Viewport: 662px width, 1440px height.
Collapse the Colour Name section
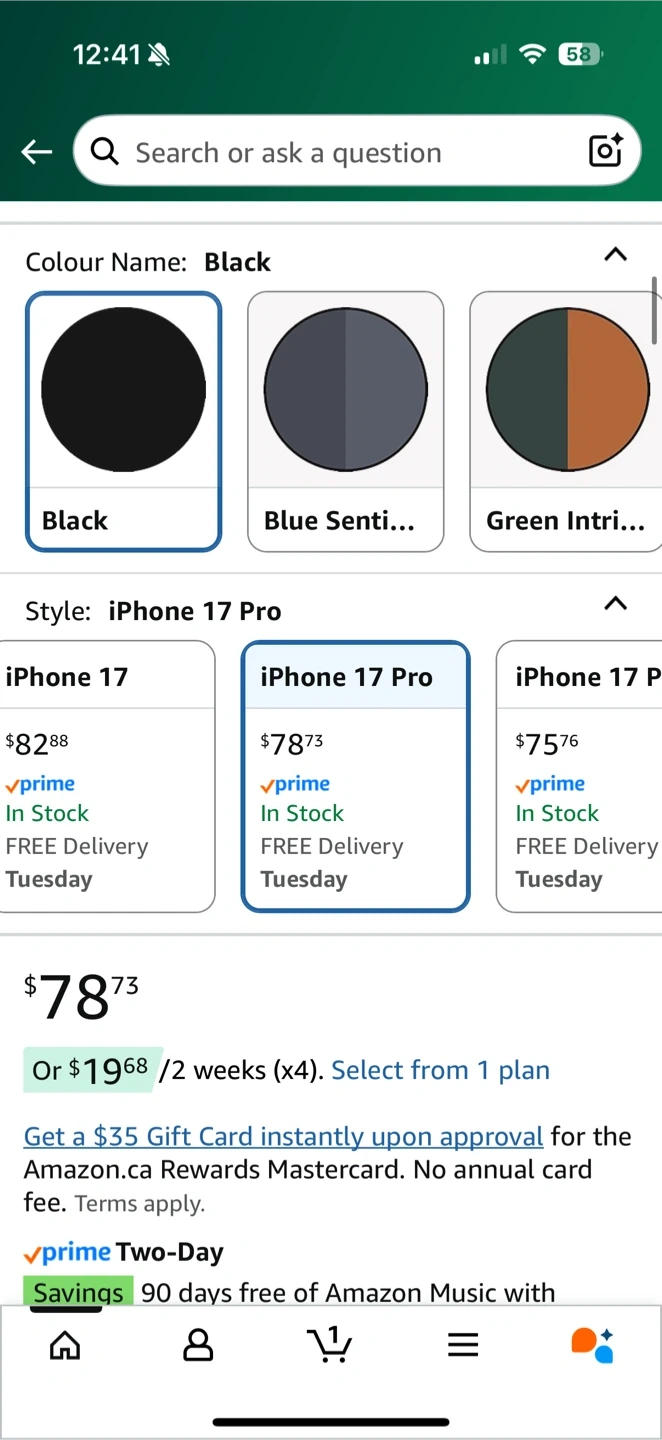coord(616,255)
